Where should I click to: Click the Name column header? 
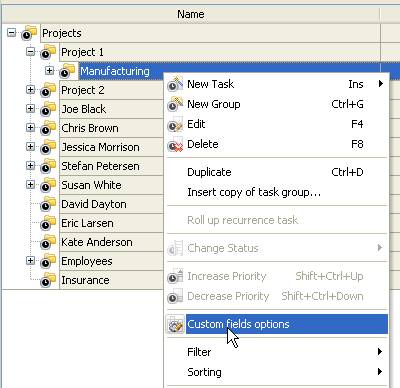pos(191,14)
